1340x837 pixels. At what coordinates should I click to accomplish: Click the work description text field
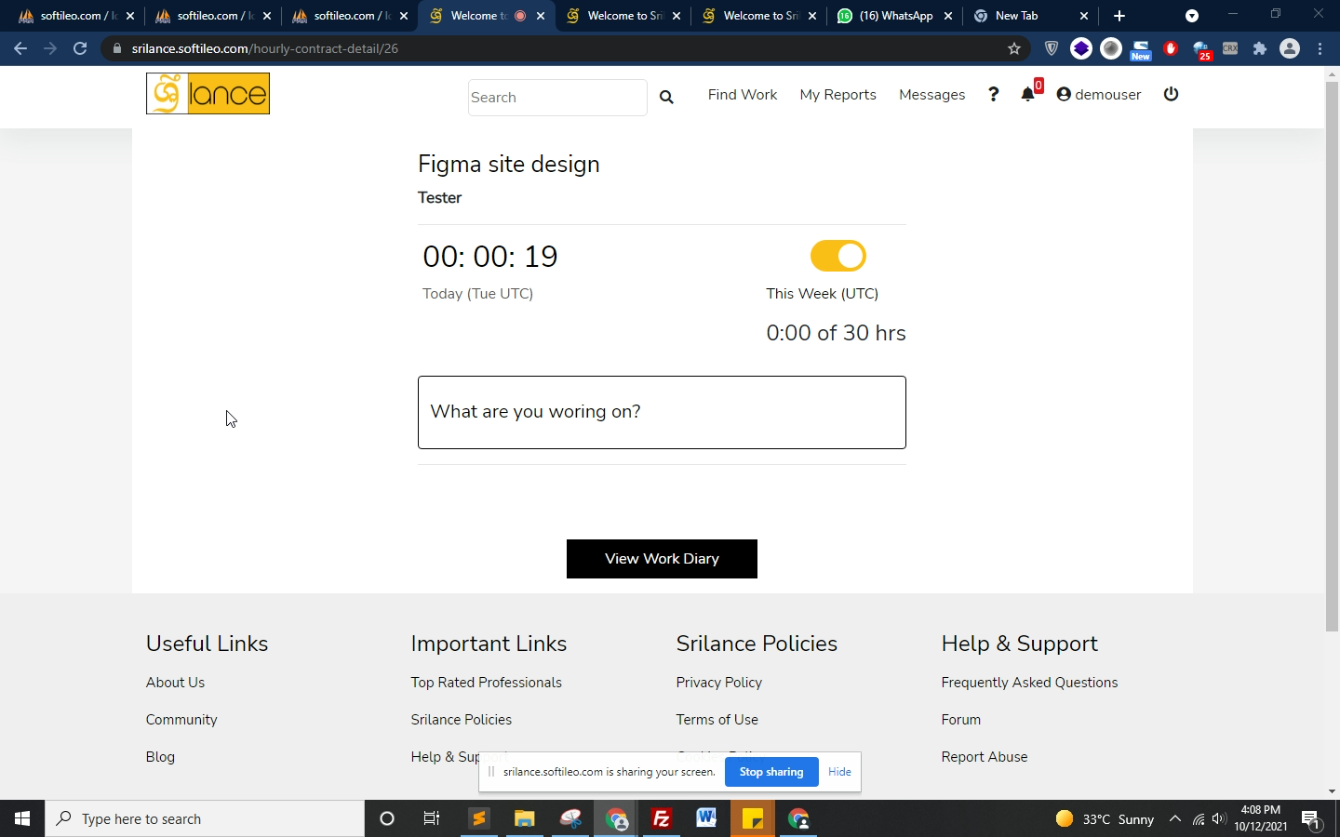point(662,412)
